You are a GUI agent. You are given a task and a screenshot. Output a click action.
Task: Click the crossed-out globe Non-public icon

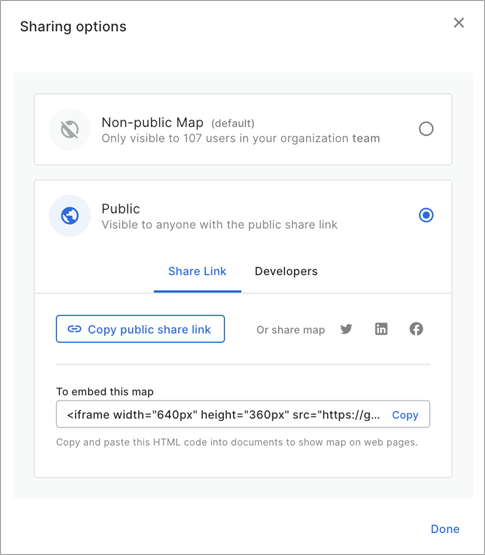point(70,129)
